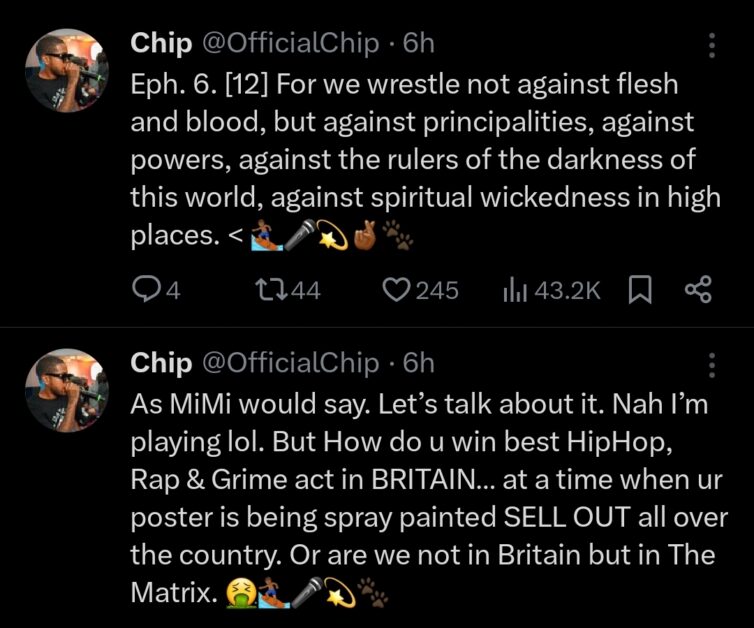Open Chip's avatar on first tweet
754x628 pixels.
click(67, 71)
